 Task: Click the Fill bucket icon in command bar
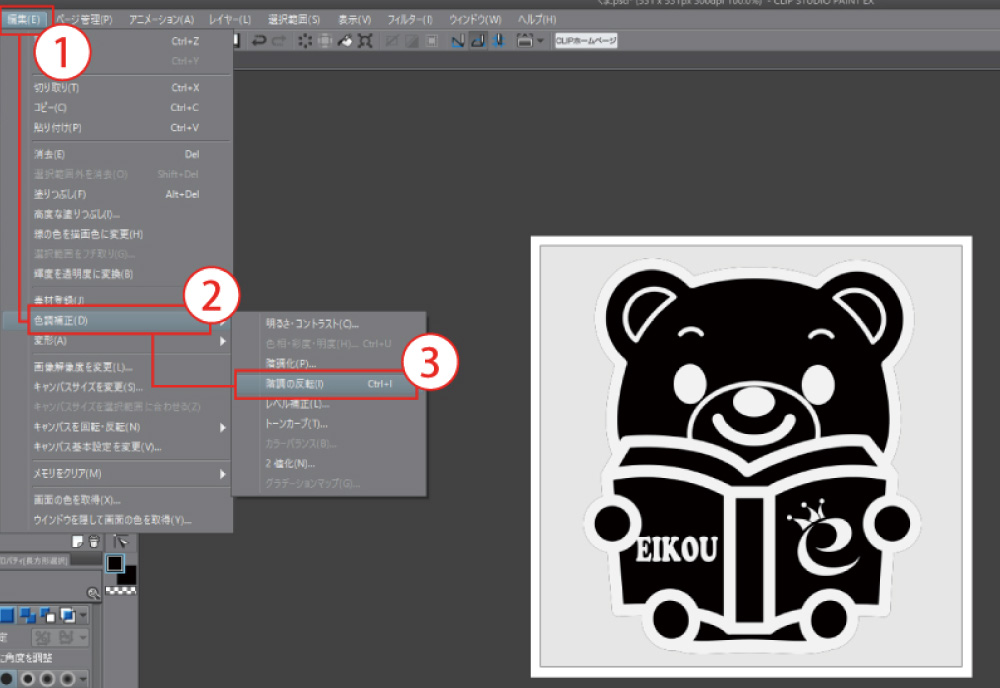[345, 41]
